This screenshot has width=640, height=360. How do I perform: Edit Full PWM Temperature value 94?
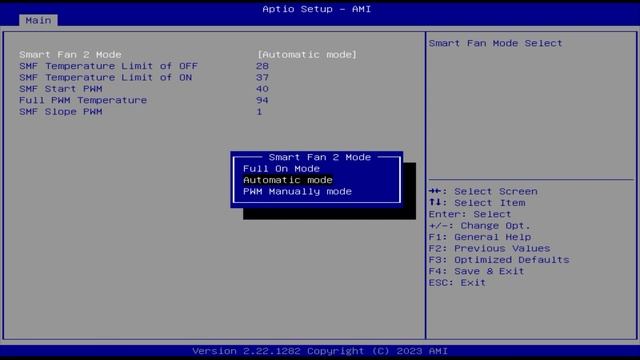pyautogui.click(x=262, y=100)
